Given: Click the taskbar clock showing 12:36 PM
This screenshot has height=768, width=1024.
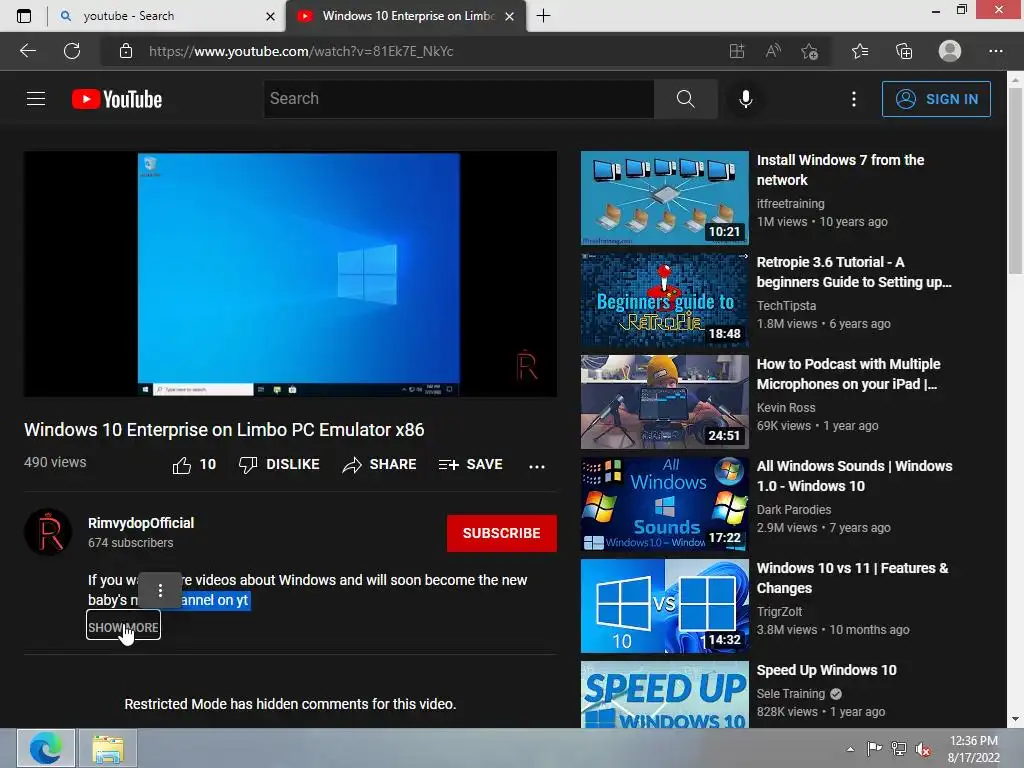Looking at the screenshot, I should (973, 749).
